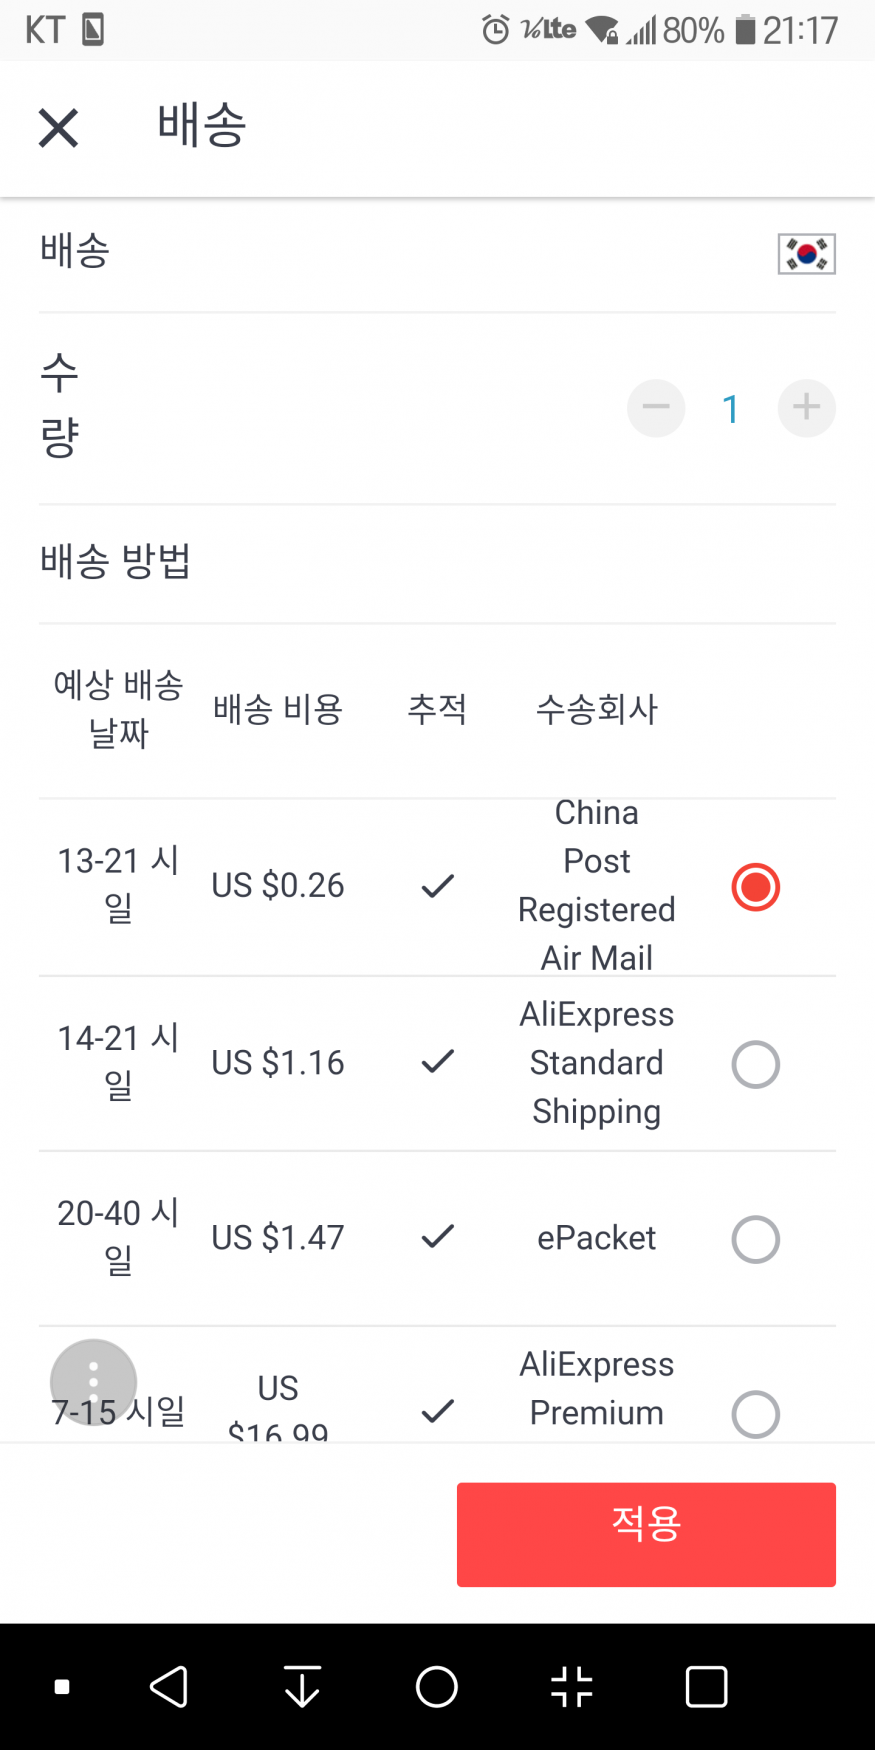The width and height of the screenshot is (875, 1750).
Task: Select China Post Registered Air Mail radio
Action: tap(755, 887)
